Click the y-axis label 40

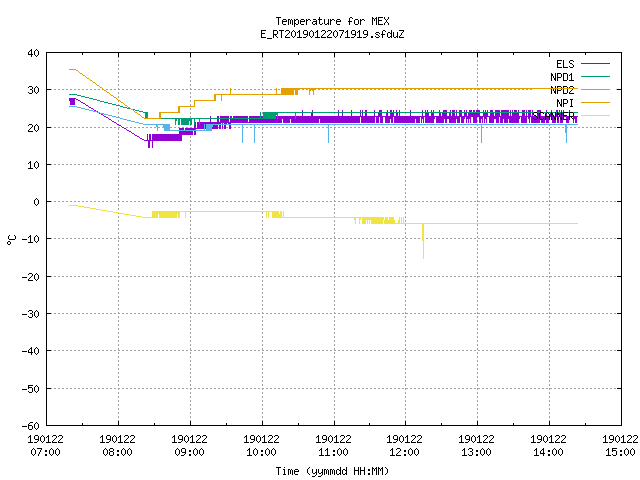point(33,53)
